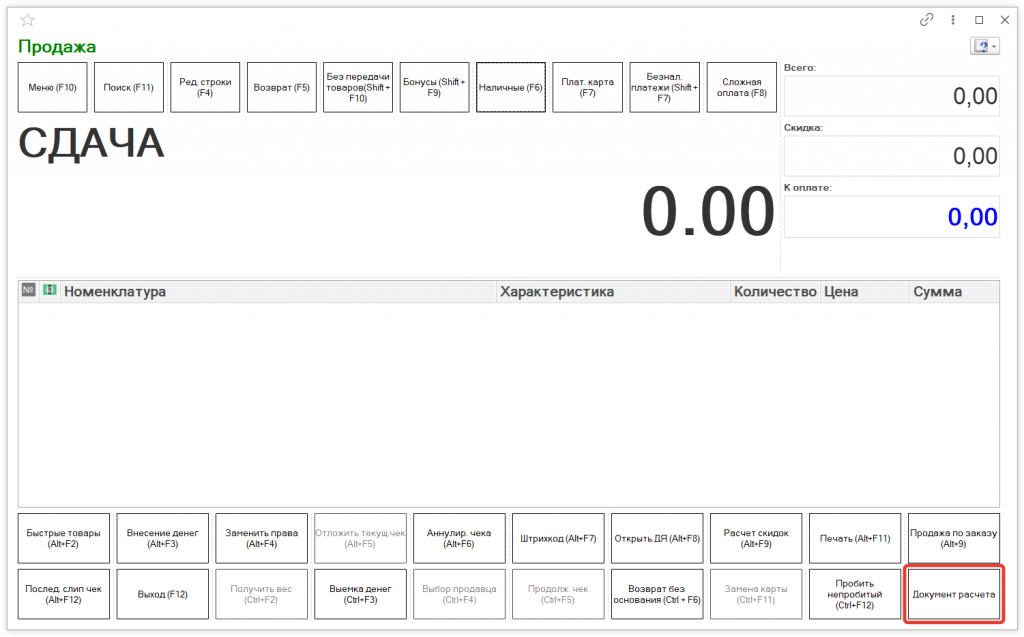
Task: Click the № column header
Action: 29,291
